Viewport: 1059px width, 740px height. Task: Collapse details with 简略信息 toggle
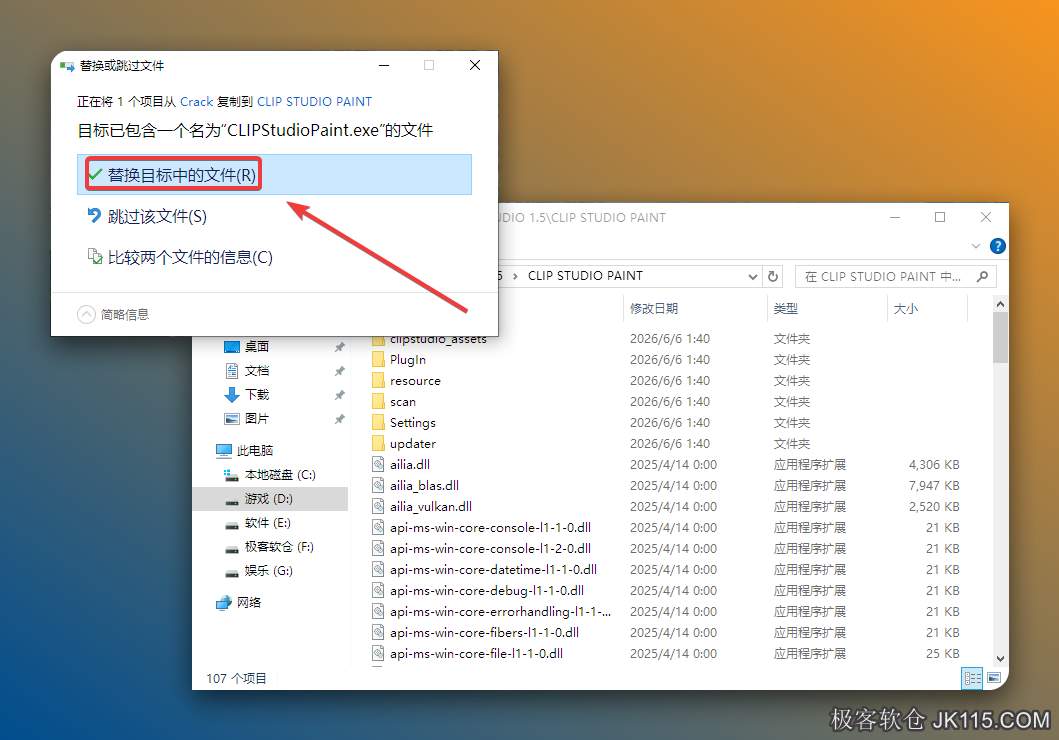pos(113,315)
